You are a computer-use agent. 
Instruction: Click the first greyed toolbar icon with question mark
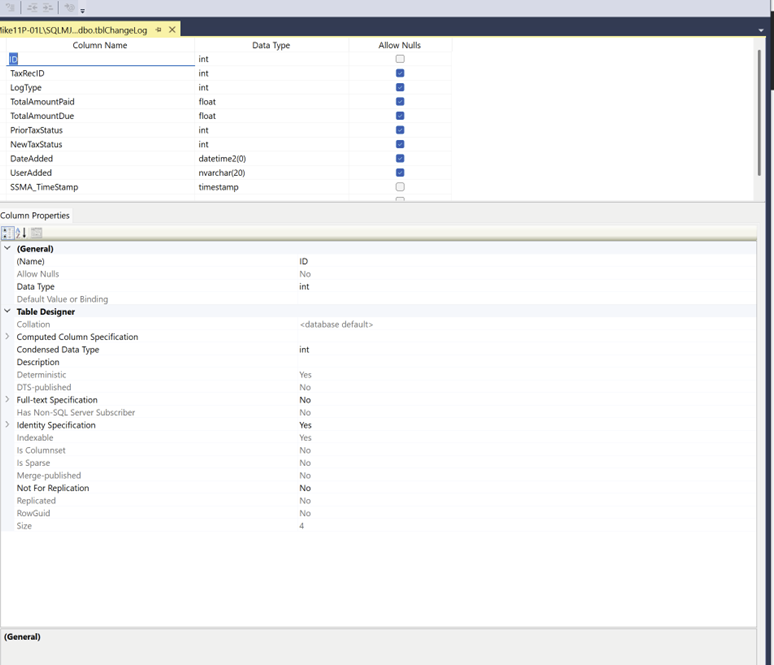pos(10,7)
